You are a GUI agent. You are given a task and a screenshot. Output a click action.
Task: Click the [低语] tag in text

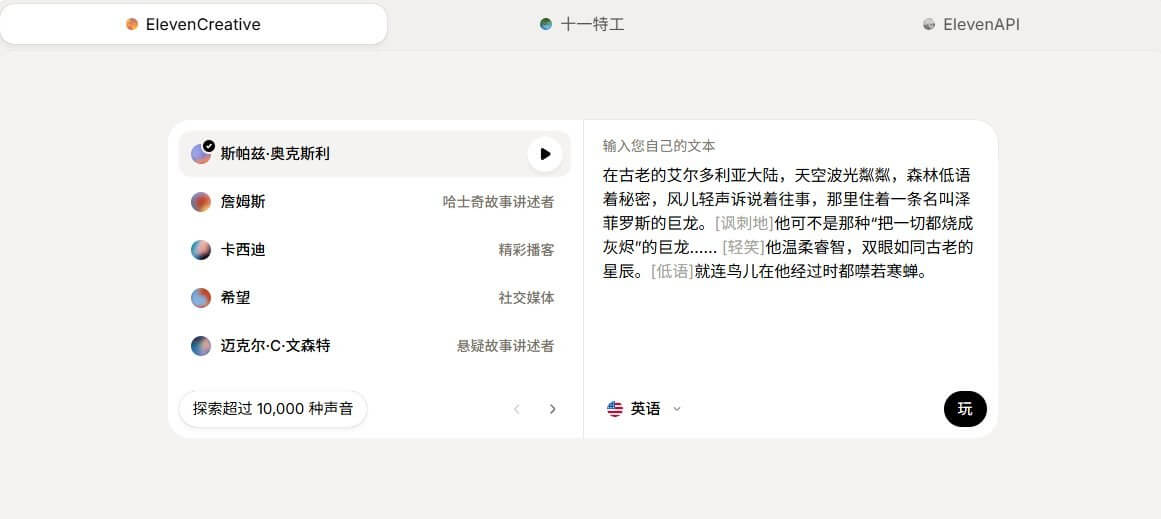click(x=672, y=272)
